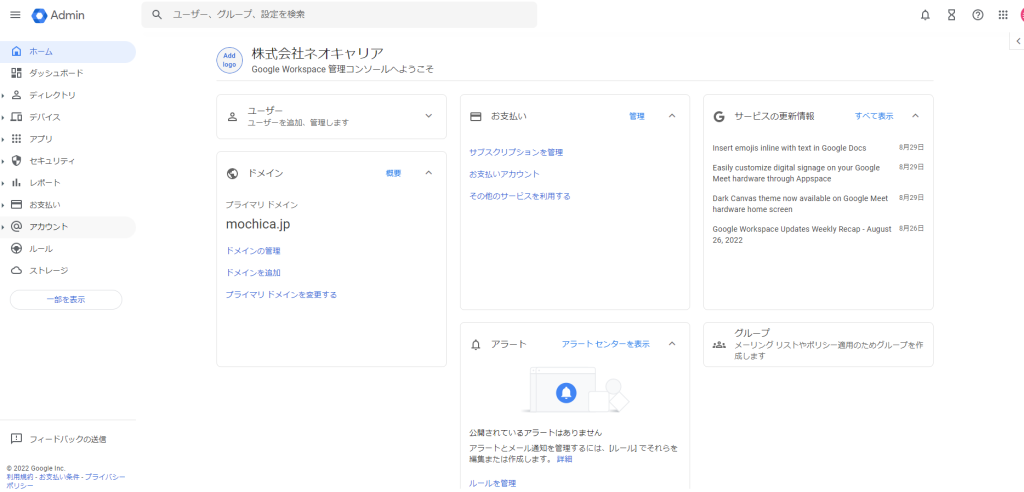Expand the ユーザー card chevron

coord(428,116)
